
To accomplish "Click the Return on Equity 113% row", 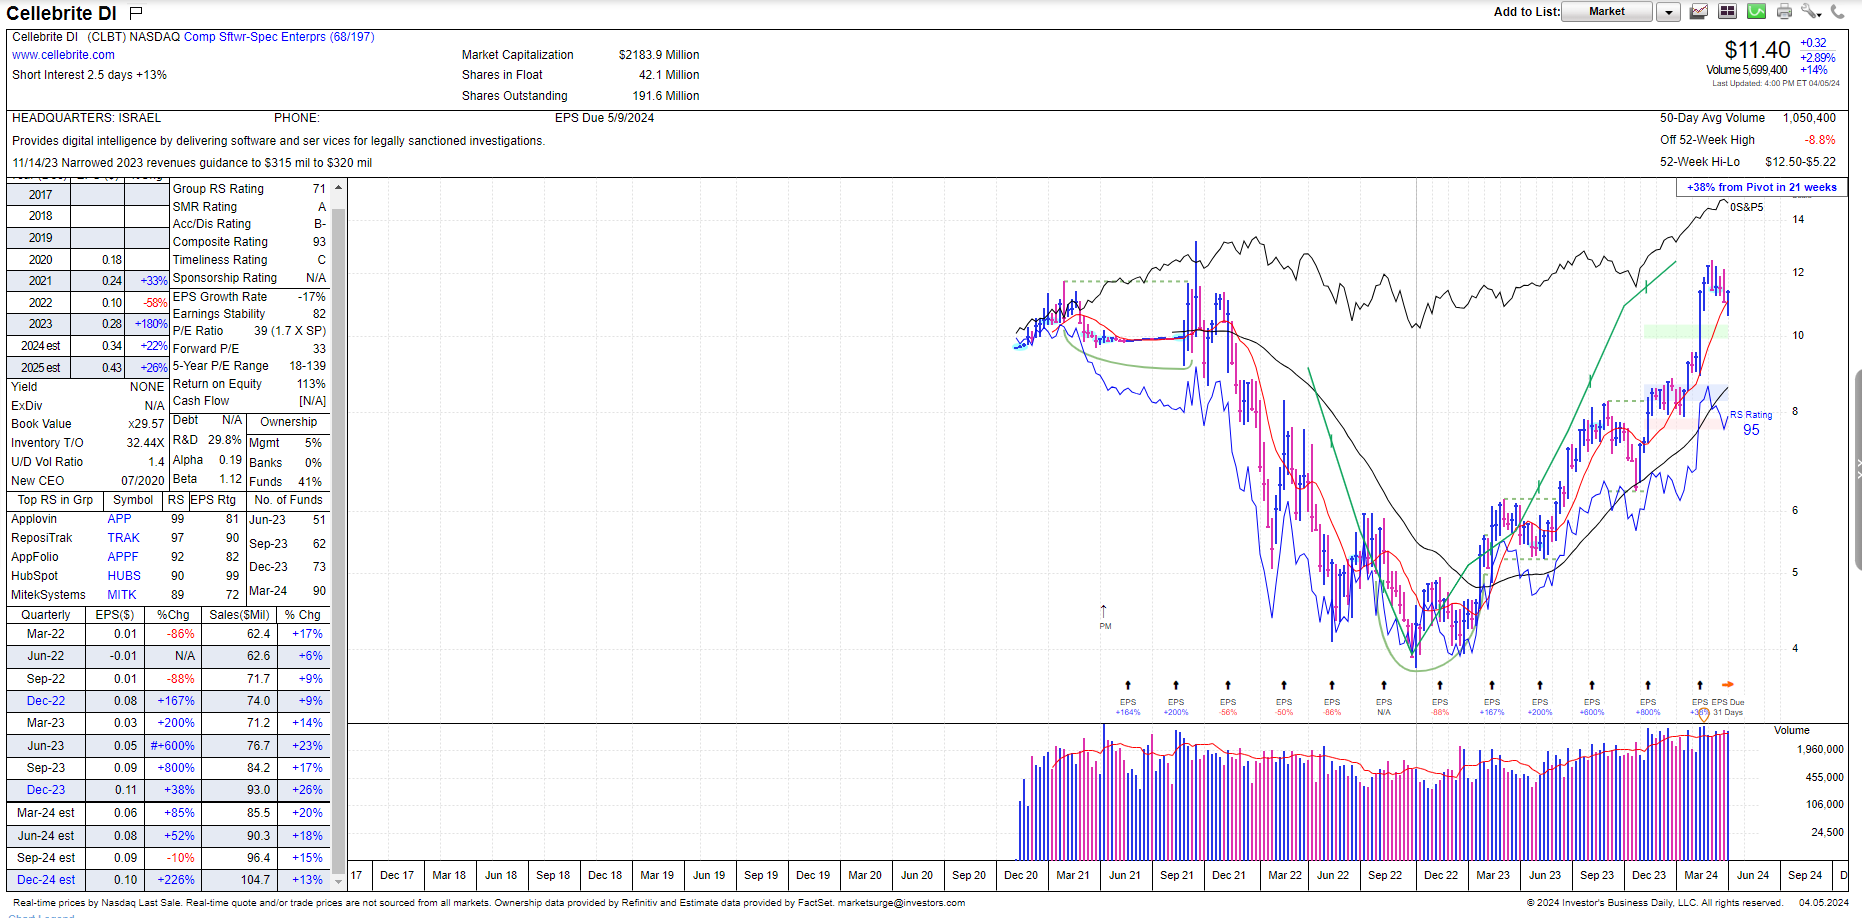I will coord(249,384).
